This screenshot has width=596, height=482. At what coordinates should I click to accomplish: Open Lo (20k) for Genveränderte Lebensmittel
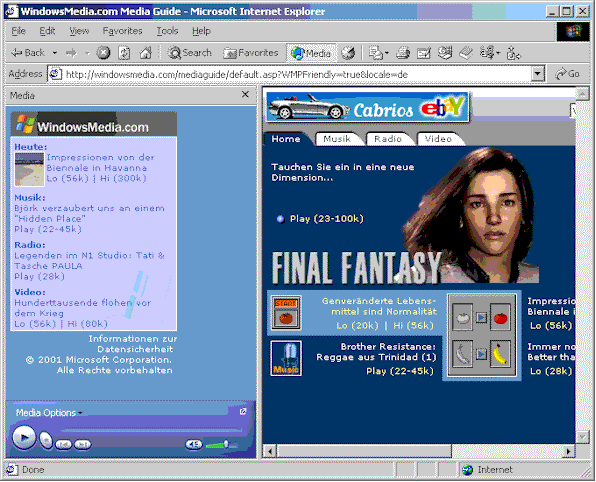[357, 326]
